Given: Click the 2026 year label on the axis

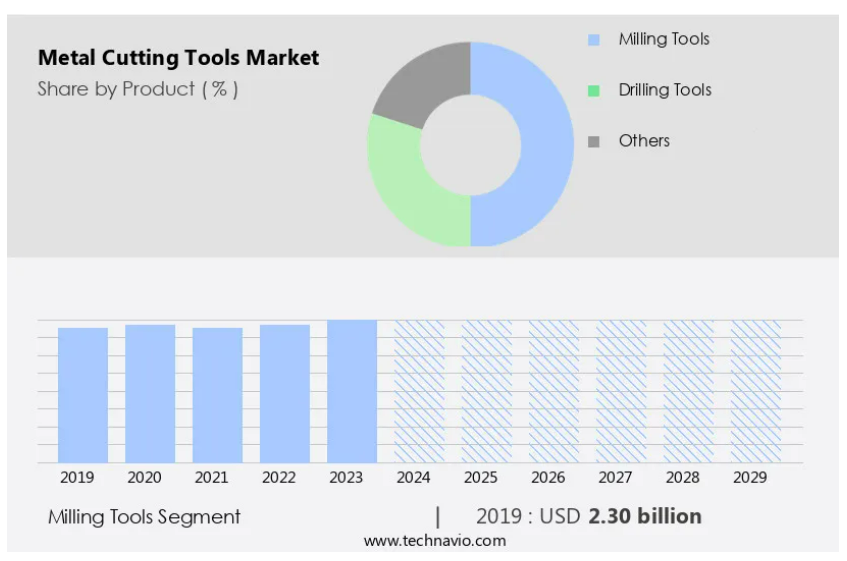Looking at the screenshot, I should 548,478.
